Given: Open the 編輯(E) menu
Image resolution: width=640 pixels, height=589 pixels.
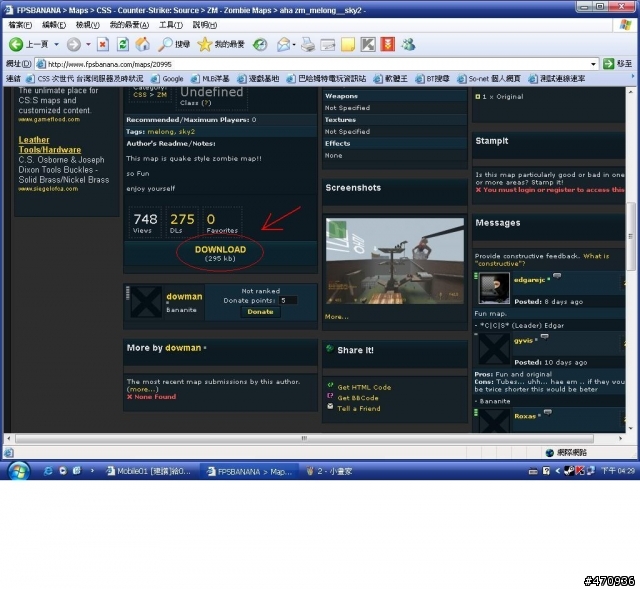Looking at the screenshot, I should pyautogui.click(x=54, y=25).
